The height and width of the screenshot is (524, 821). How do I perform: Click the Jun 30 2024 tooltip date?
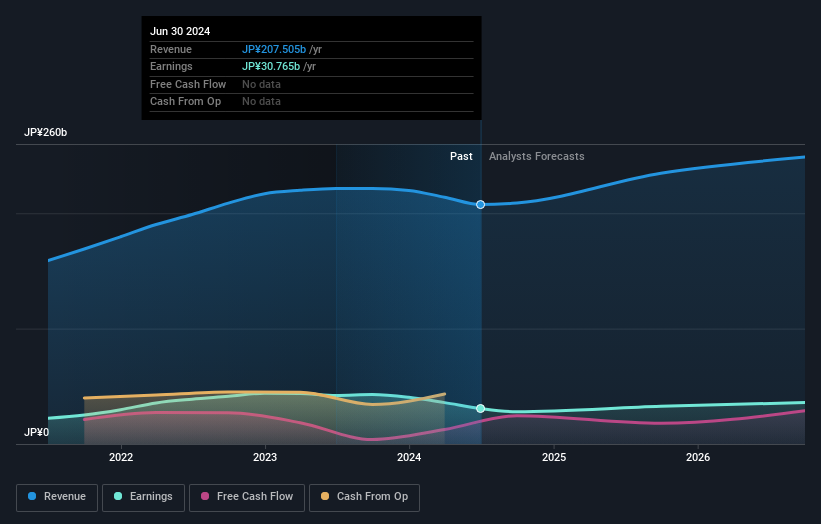pyautogui.click(x=180, y=31)
